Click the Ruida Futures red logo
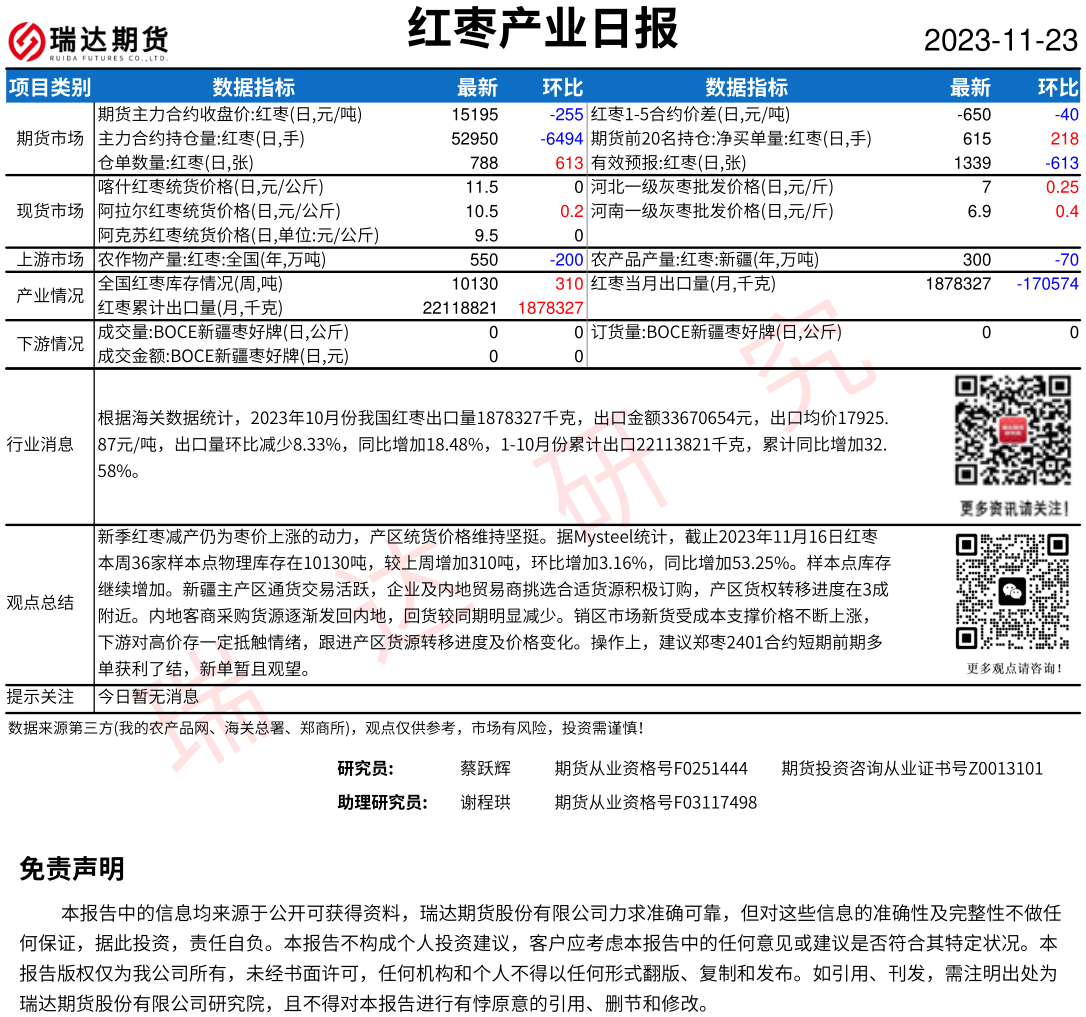 click(x=27, y=41)
